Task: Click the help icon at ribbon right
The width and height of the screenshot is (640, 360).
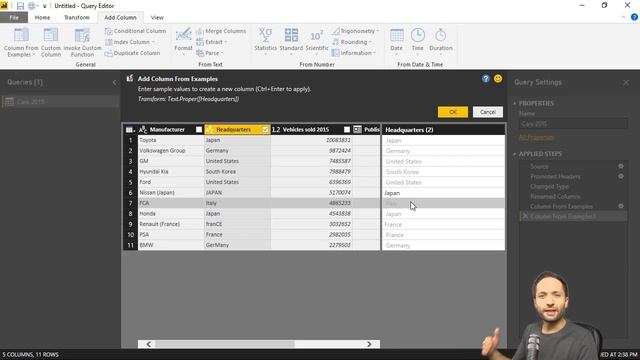Action: click(634, 17)
